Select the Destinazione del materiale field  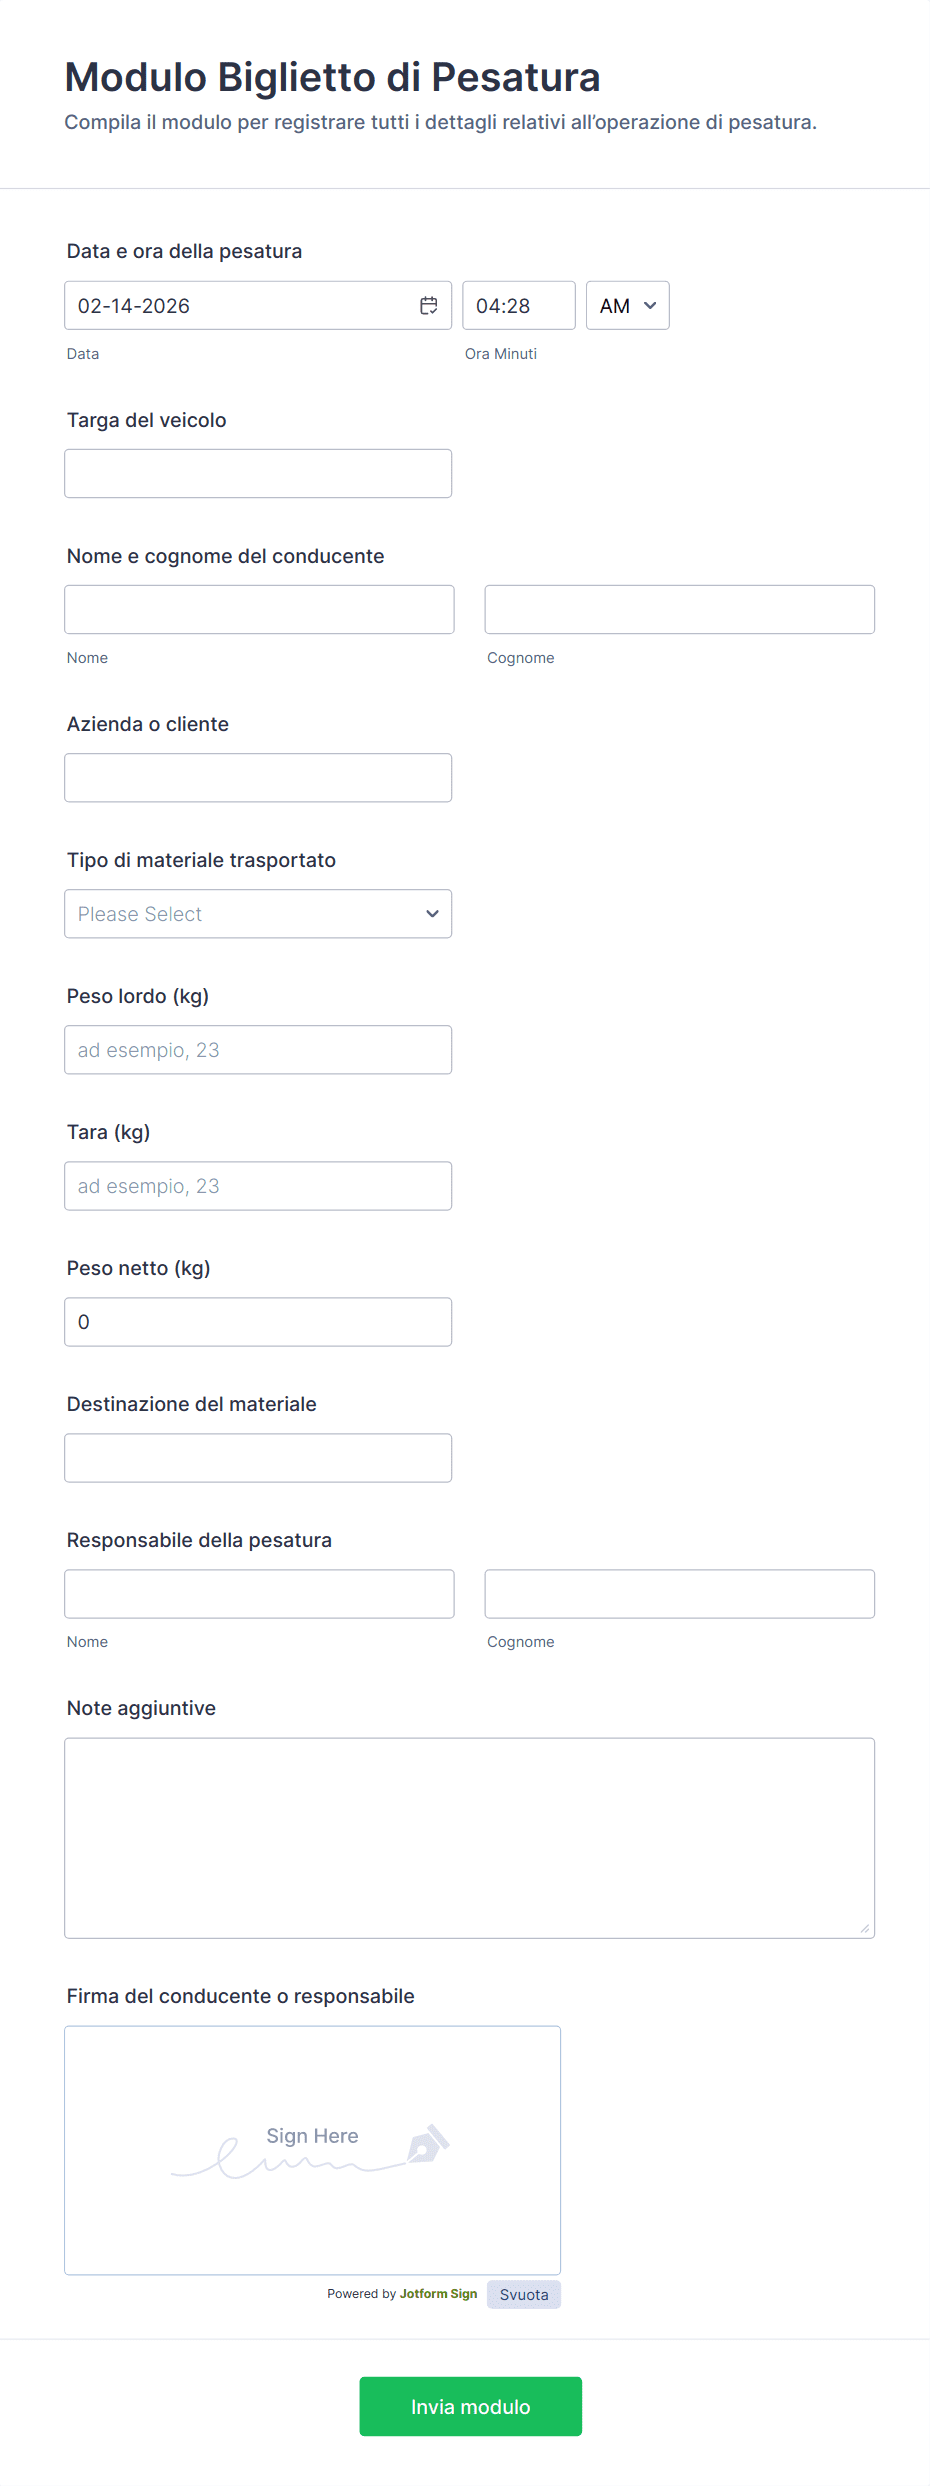tap(258, 1458)
